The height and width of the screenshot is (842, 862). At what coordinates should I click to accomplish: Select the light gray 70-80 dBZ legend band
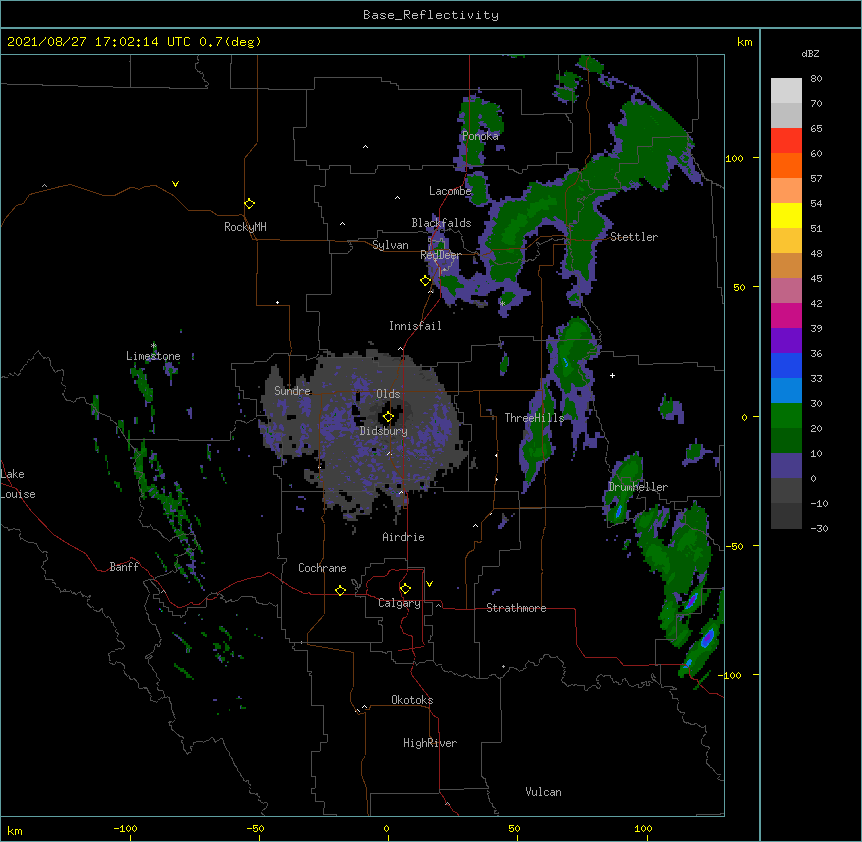786,91
